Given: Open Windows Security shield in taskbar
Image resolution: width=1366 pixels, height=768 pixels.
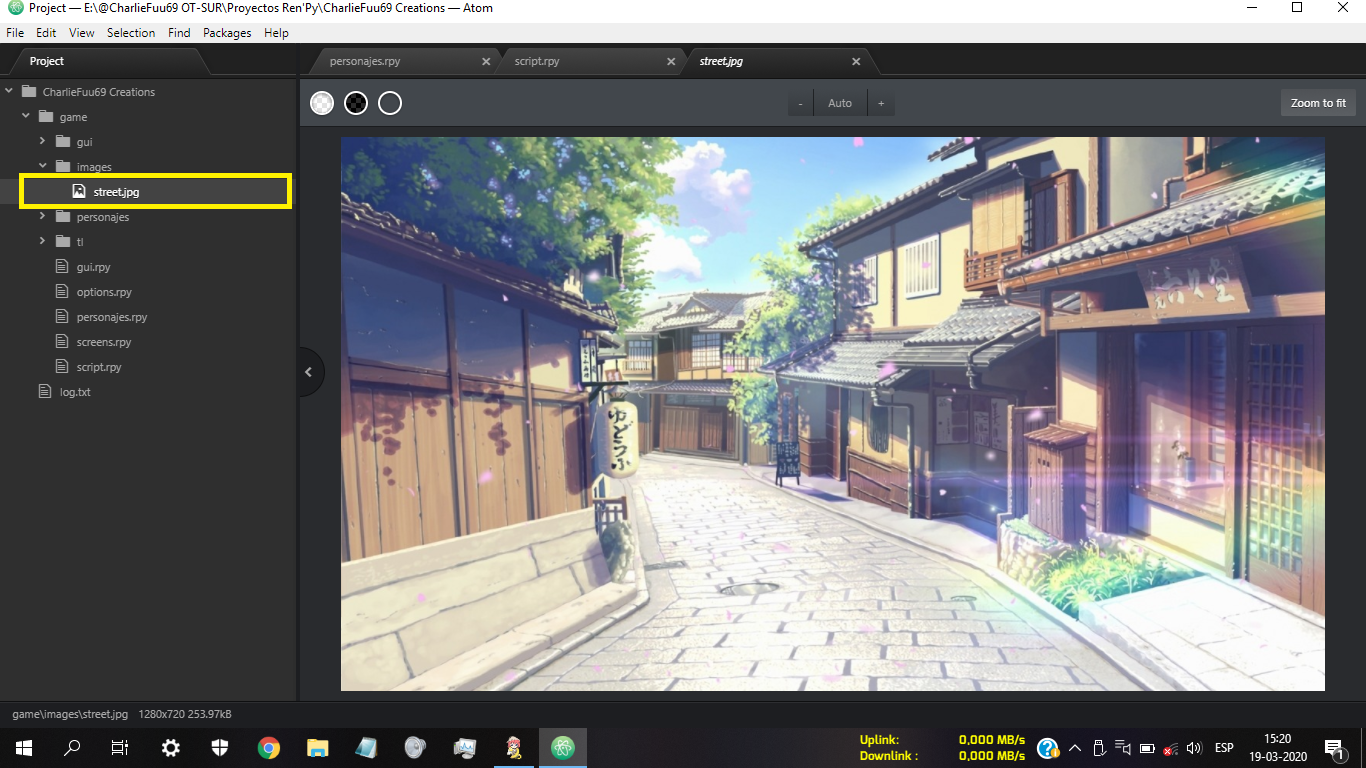Looking at the screenshot, I should (x=220, y=747).
